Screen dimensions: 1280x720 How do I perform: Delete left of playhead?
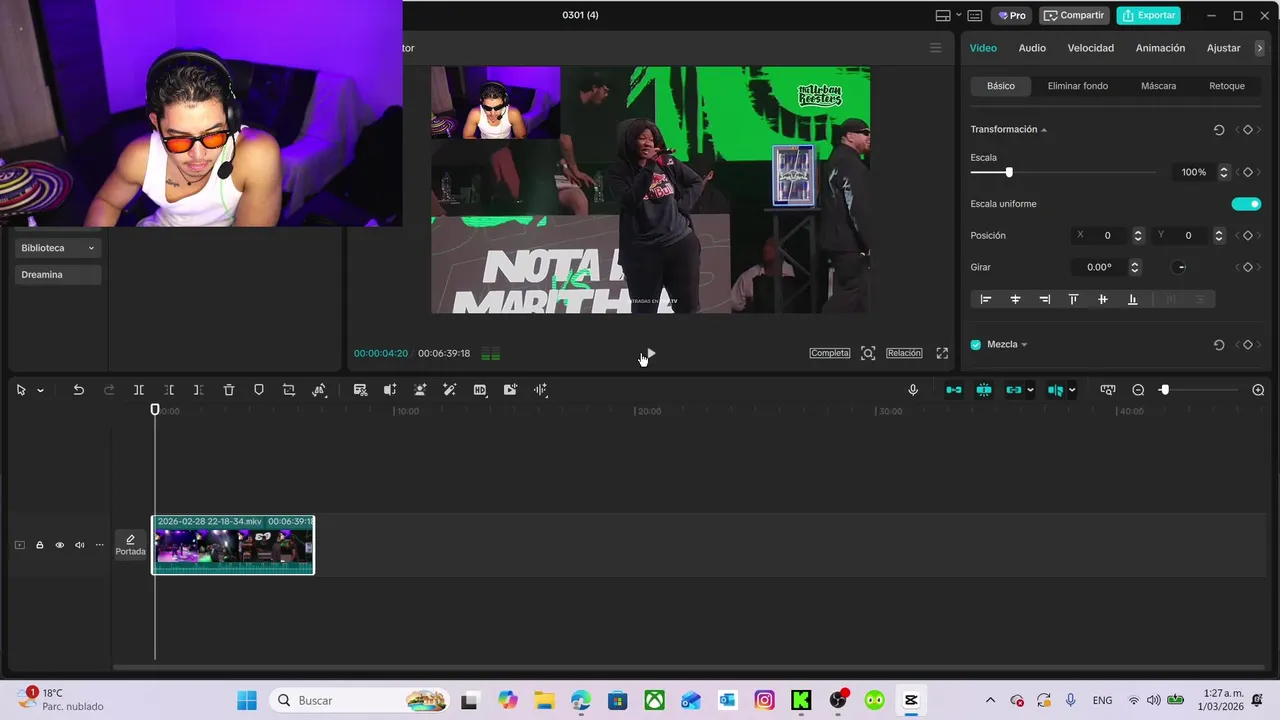coord(169,390)
